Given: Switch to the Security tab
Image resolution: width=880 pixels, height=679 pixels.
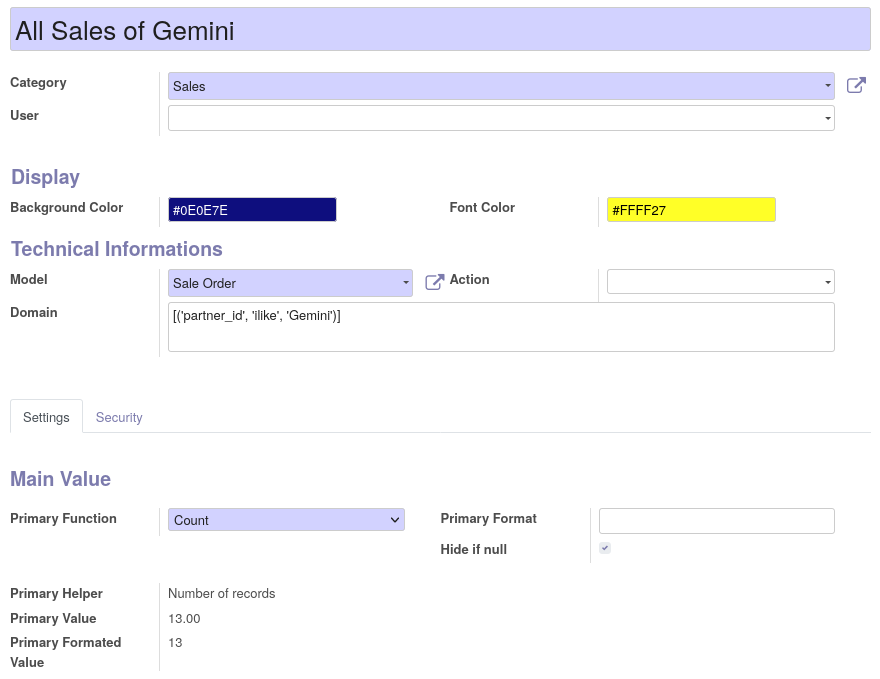Looking at the screenshot, I should point(119,417).
